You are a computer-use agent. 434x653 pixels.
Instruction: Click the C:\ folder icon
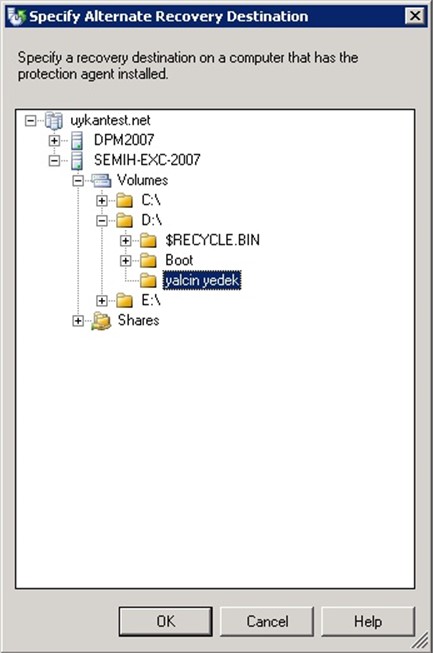click(x=125, y=200)
